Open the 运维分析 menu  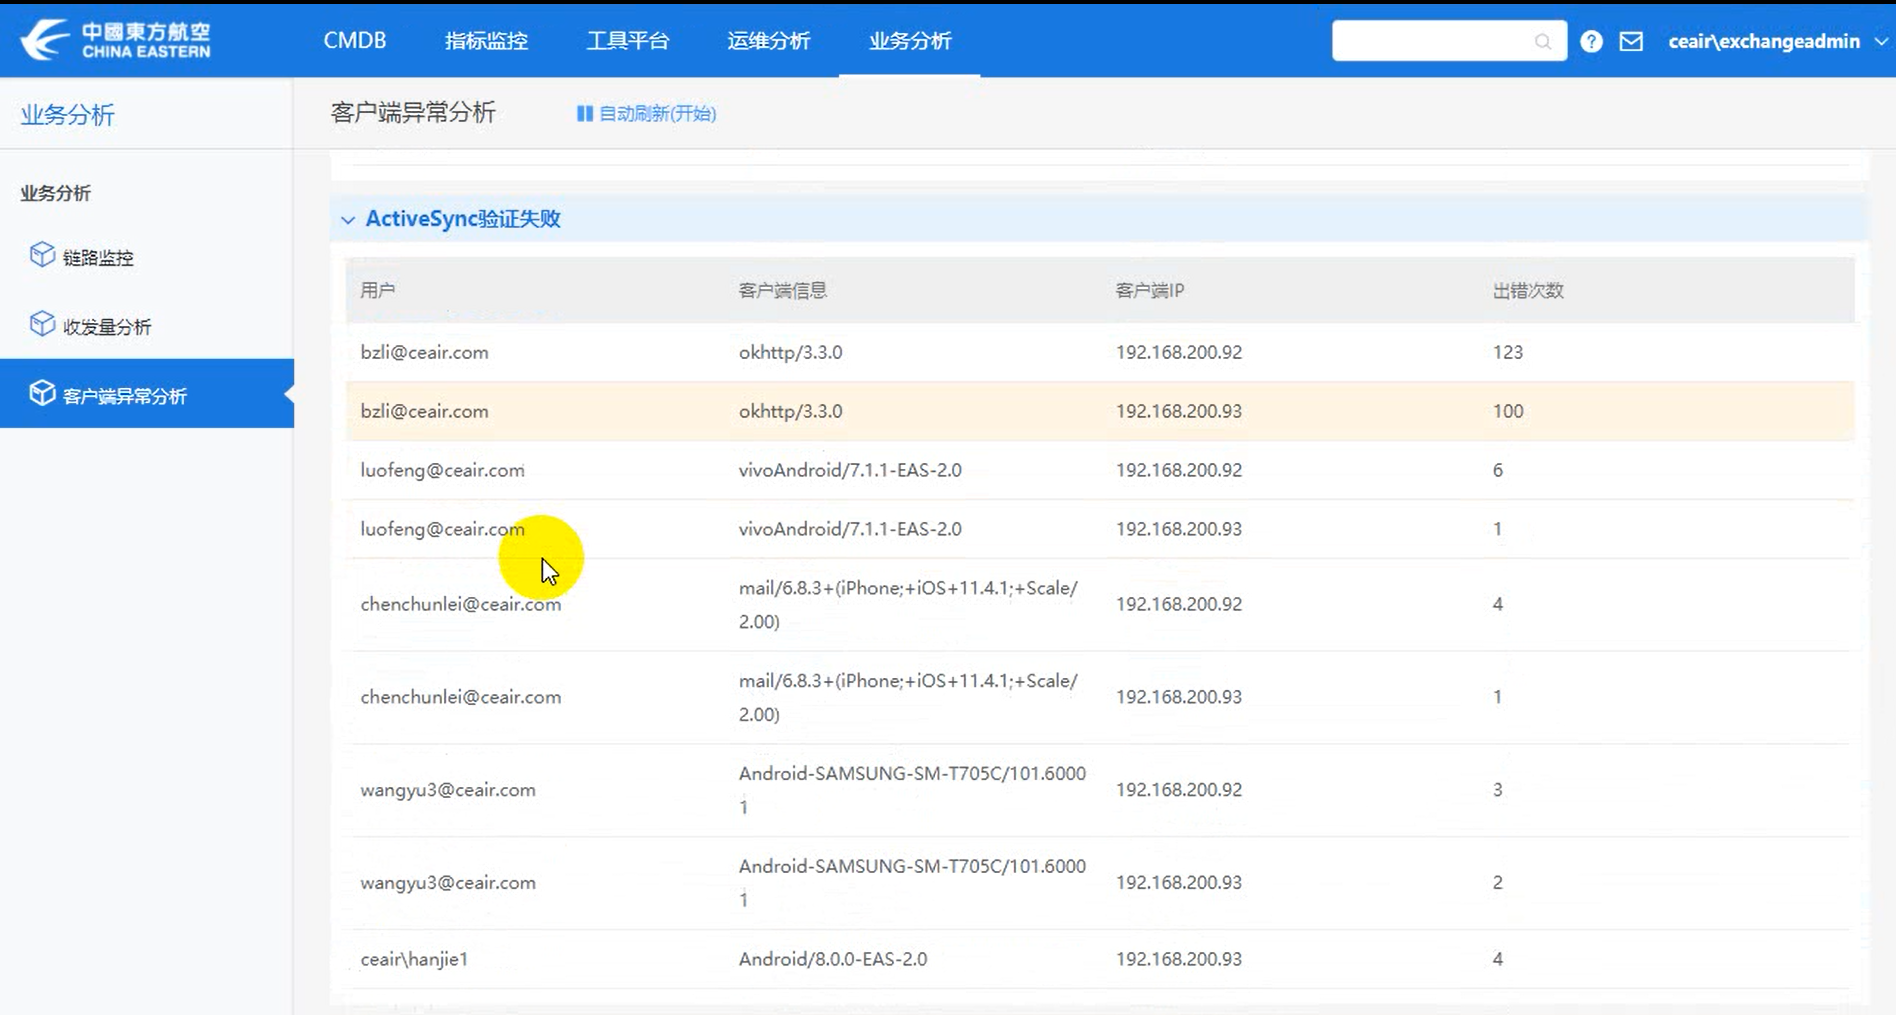coord(769,41)
